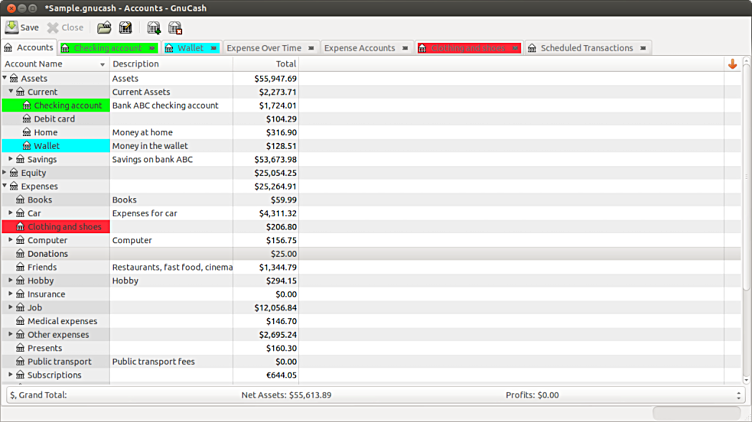
Task: Expand the Car expenses row
Action: [11, 213]
